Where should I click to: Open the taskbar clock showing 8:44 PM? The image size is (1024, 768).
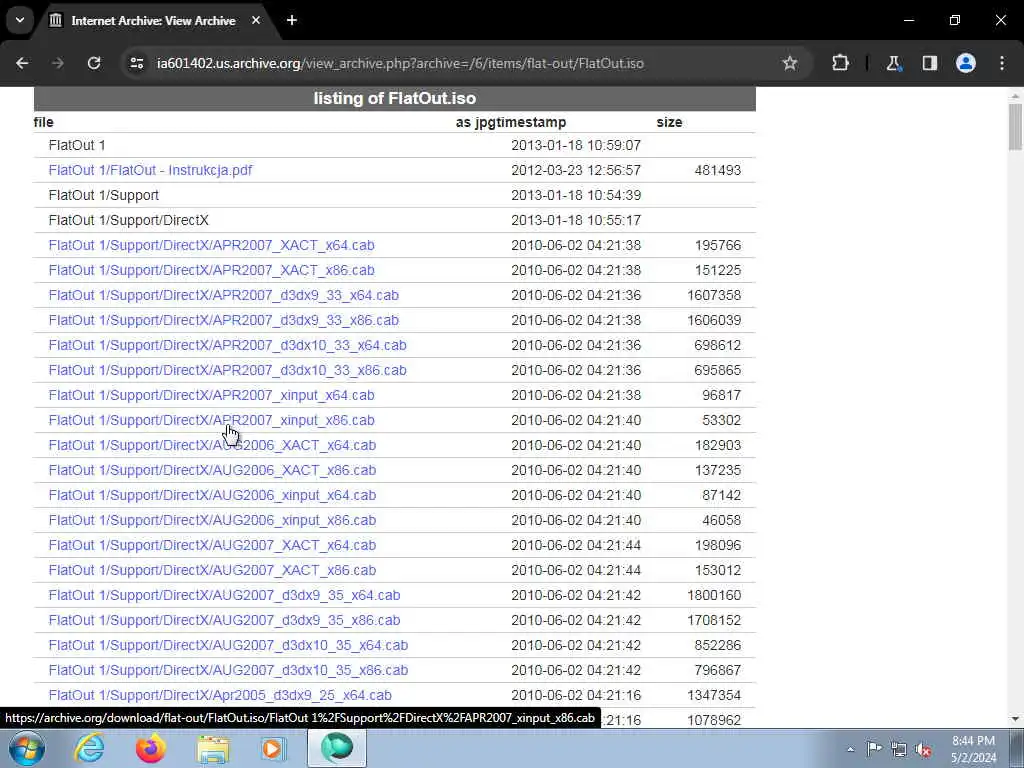pyautogui.click(x=973, y=749)
